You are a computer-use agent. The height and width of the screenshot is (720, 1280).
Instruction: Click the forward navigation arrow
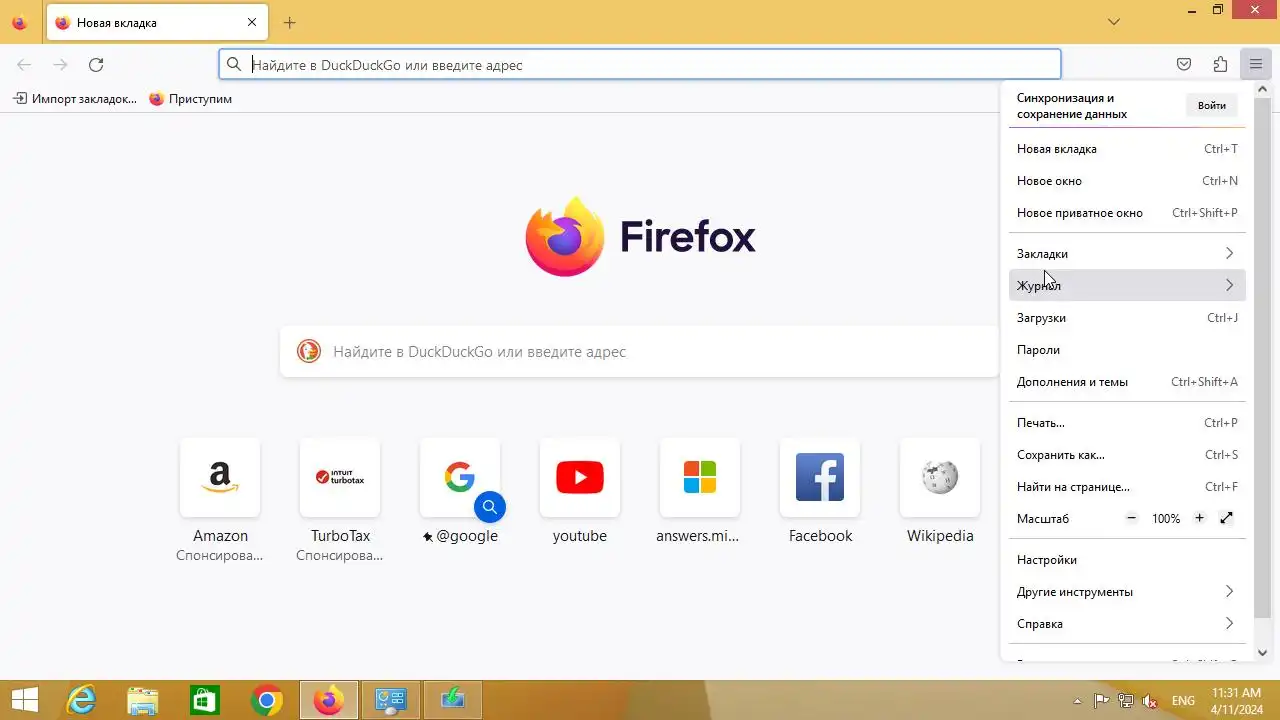[60, 65]
